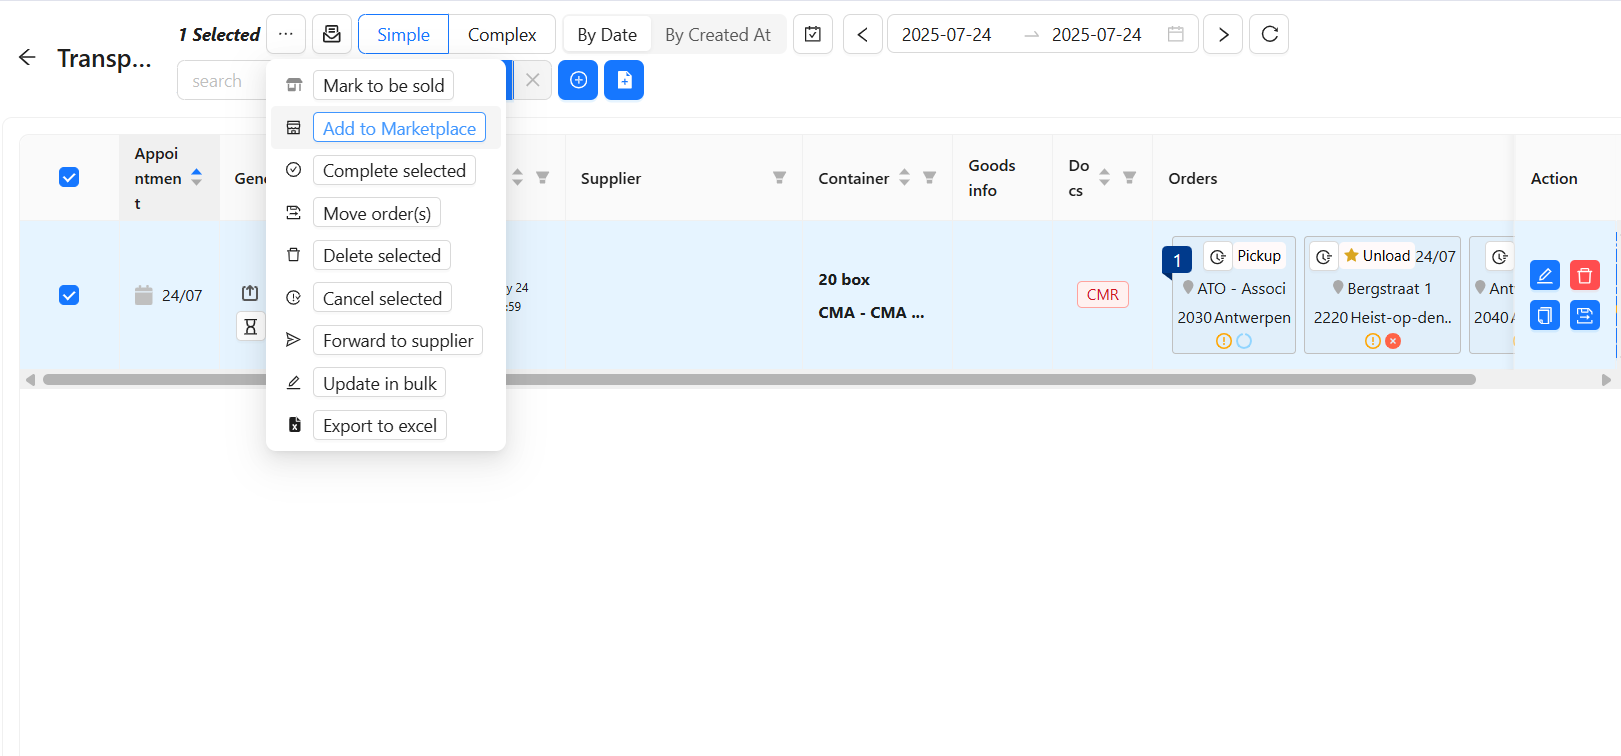Open filter left of Supplier column

click(x=542, y=177)
